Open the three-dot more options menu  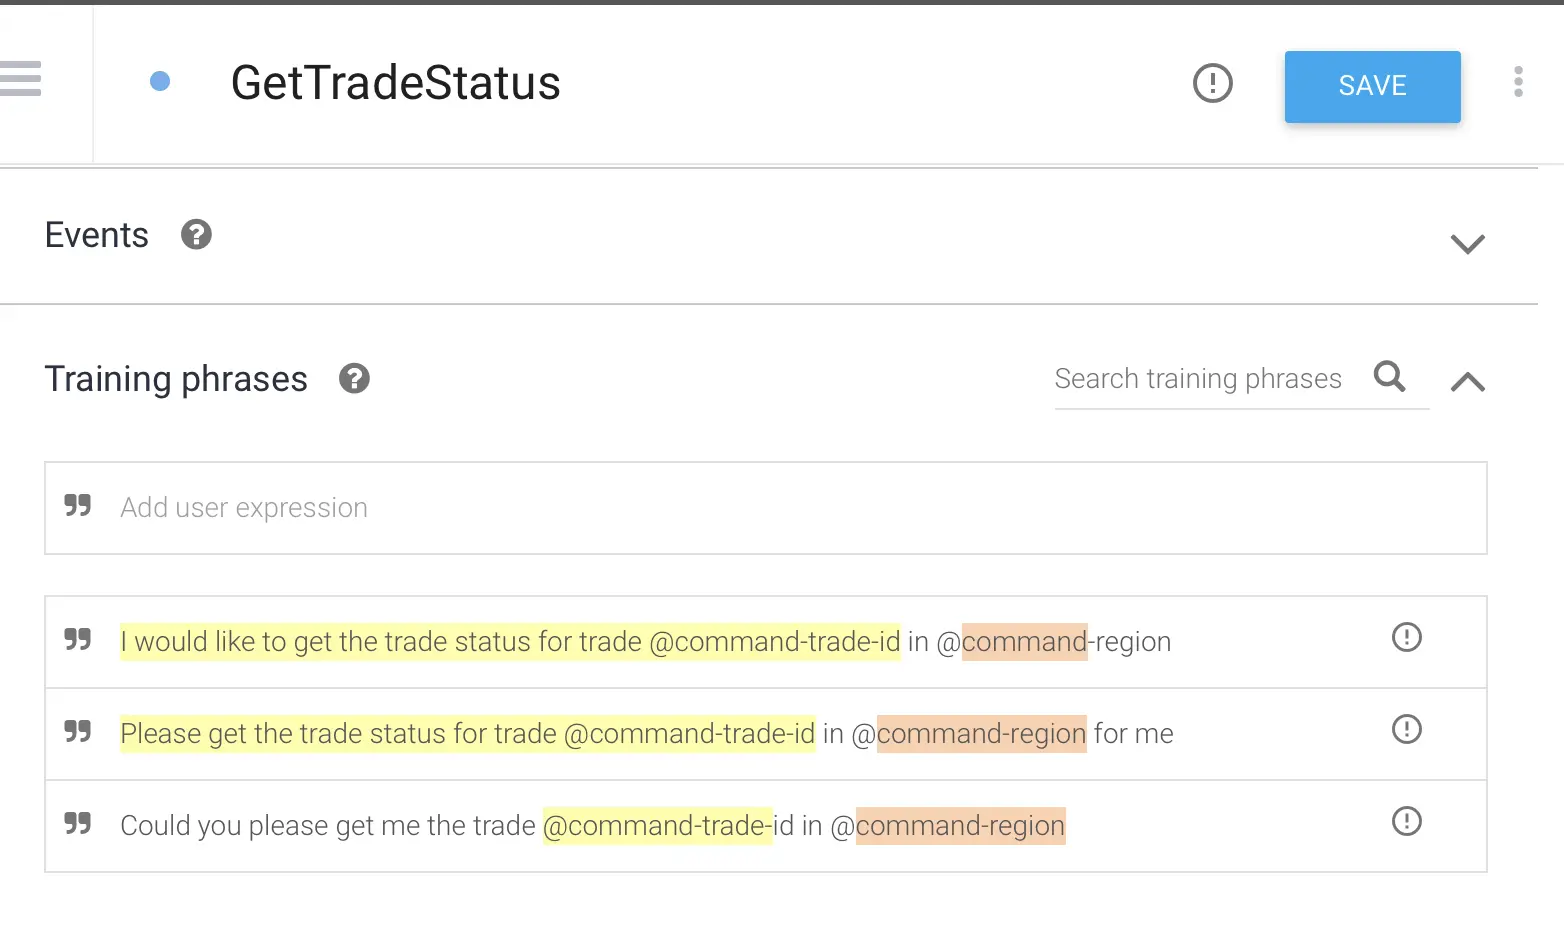click(x=1518, y=82)
